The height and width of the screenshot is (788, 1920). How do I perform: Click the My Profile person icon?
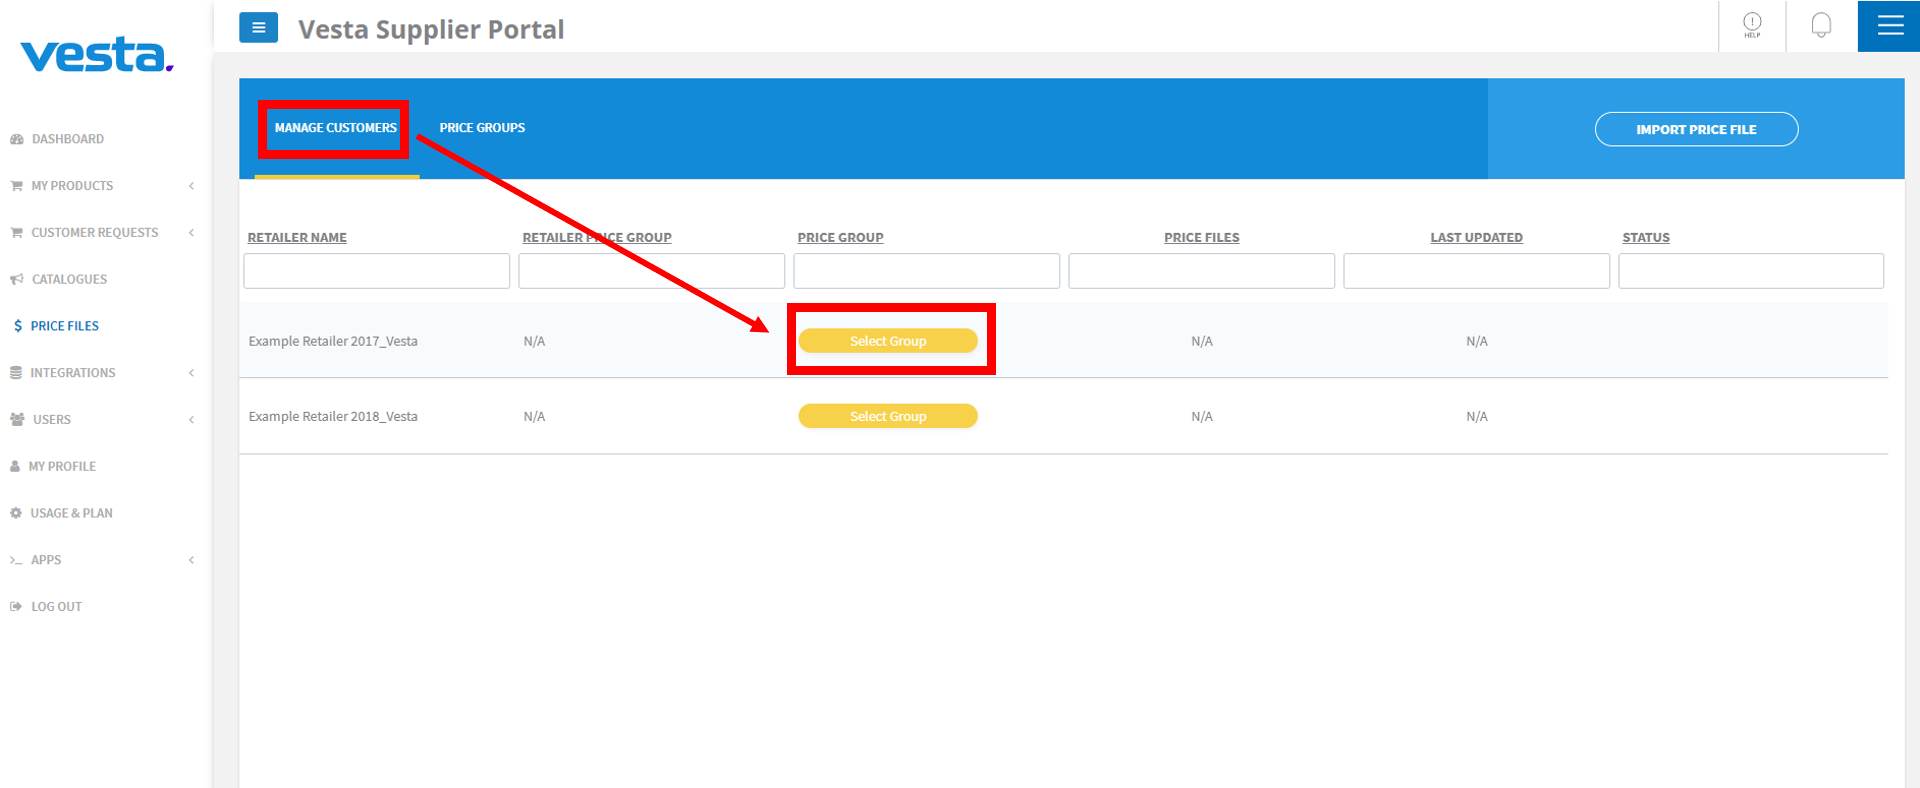[x=15, y=466]
